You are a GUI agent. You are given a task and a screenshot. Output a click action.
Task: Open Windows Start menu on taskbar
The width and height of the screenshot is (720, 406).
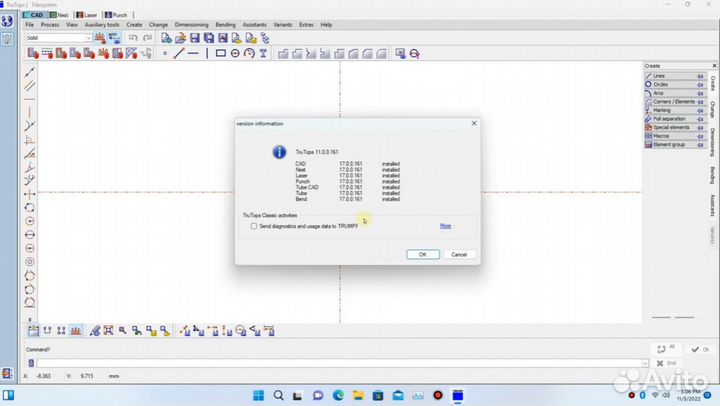[x=259, y=395]
